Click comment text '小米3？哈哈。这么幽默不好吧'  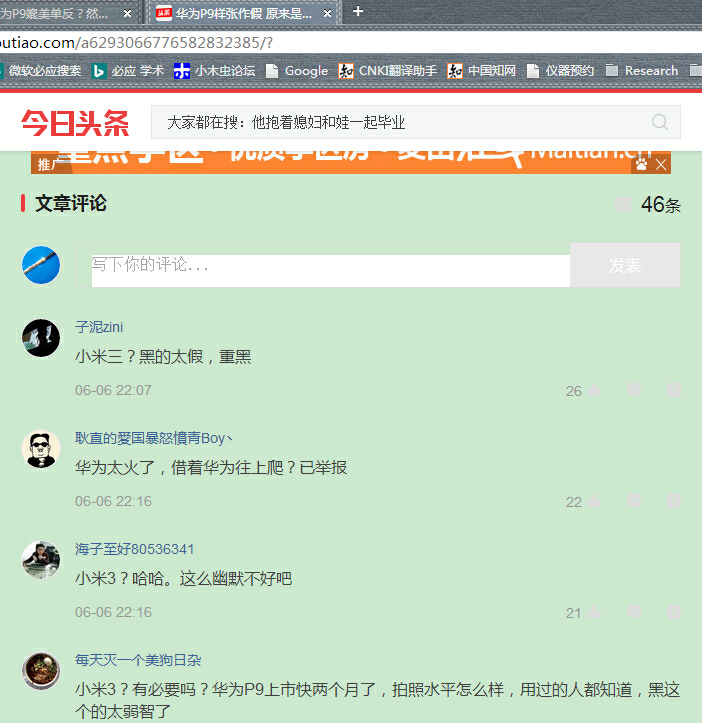184,578
